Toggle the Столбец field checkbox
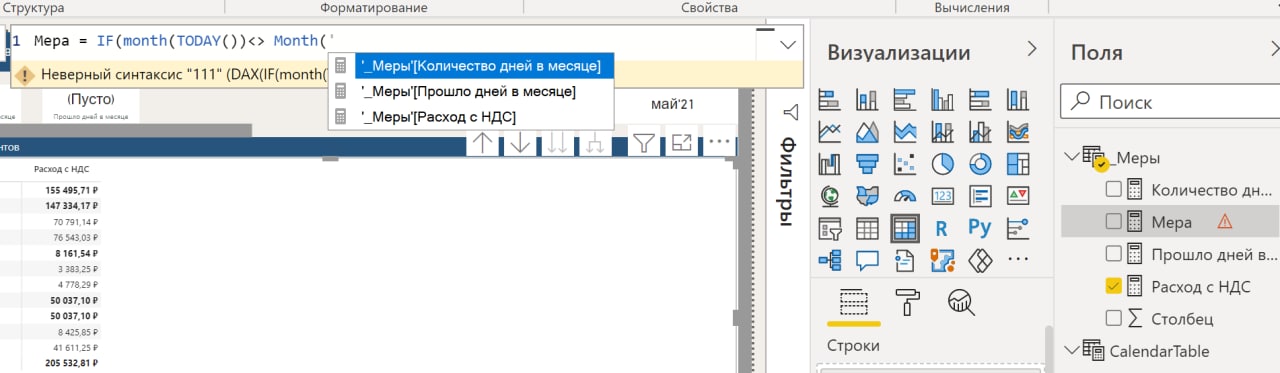Viewport: 1280px width, 373px height. coord(1114,318)
